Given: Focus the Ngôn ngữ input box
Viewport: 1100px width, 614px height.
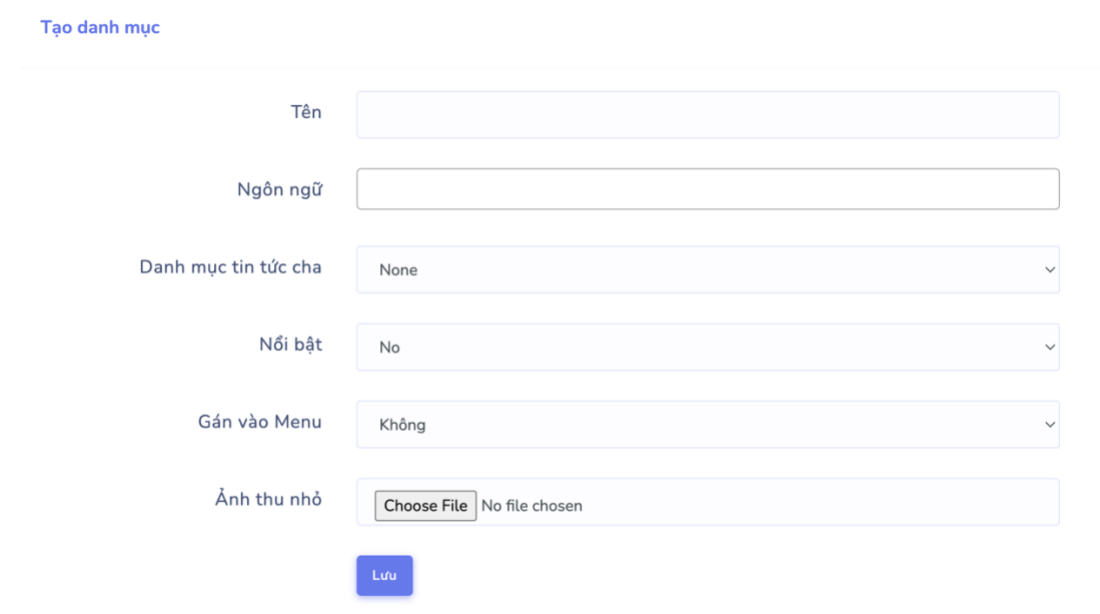Looking at the screenshot, I should click(707, 189).
